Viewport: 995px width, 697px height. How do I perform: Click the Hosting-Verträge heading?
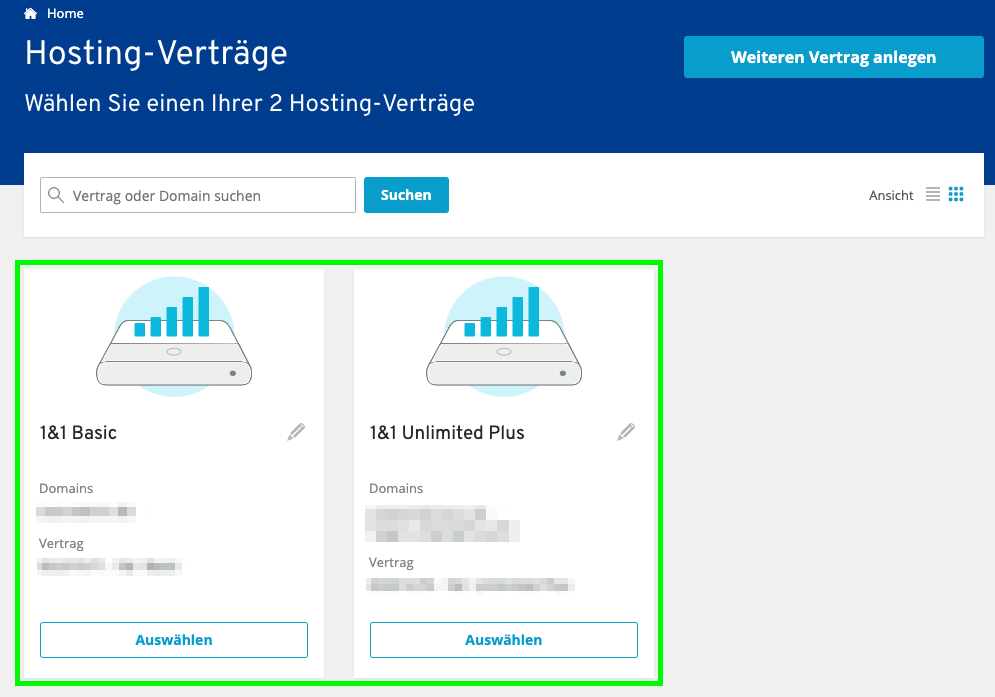156,53
